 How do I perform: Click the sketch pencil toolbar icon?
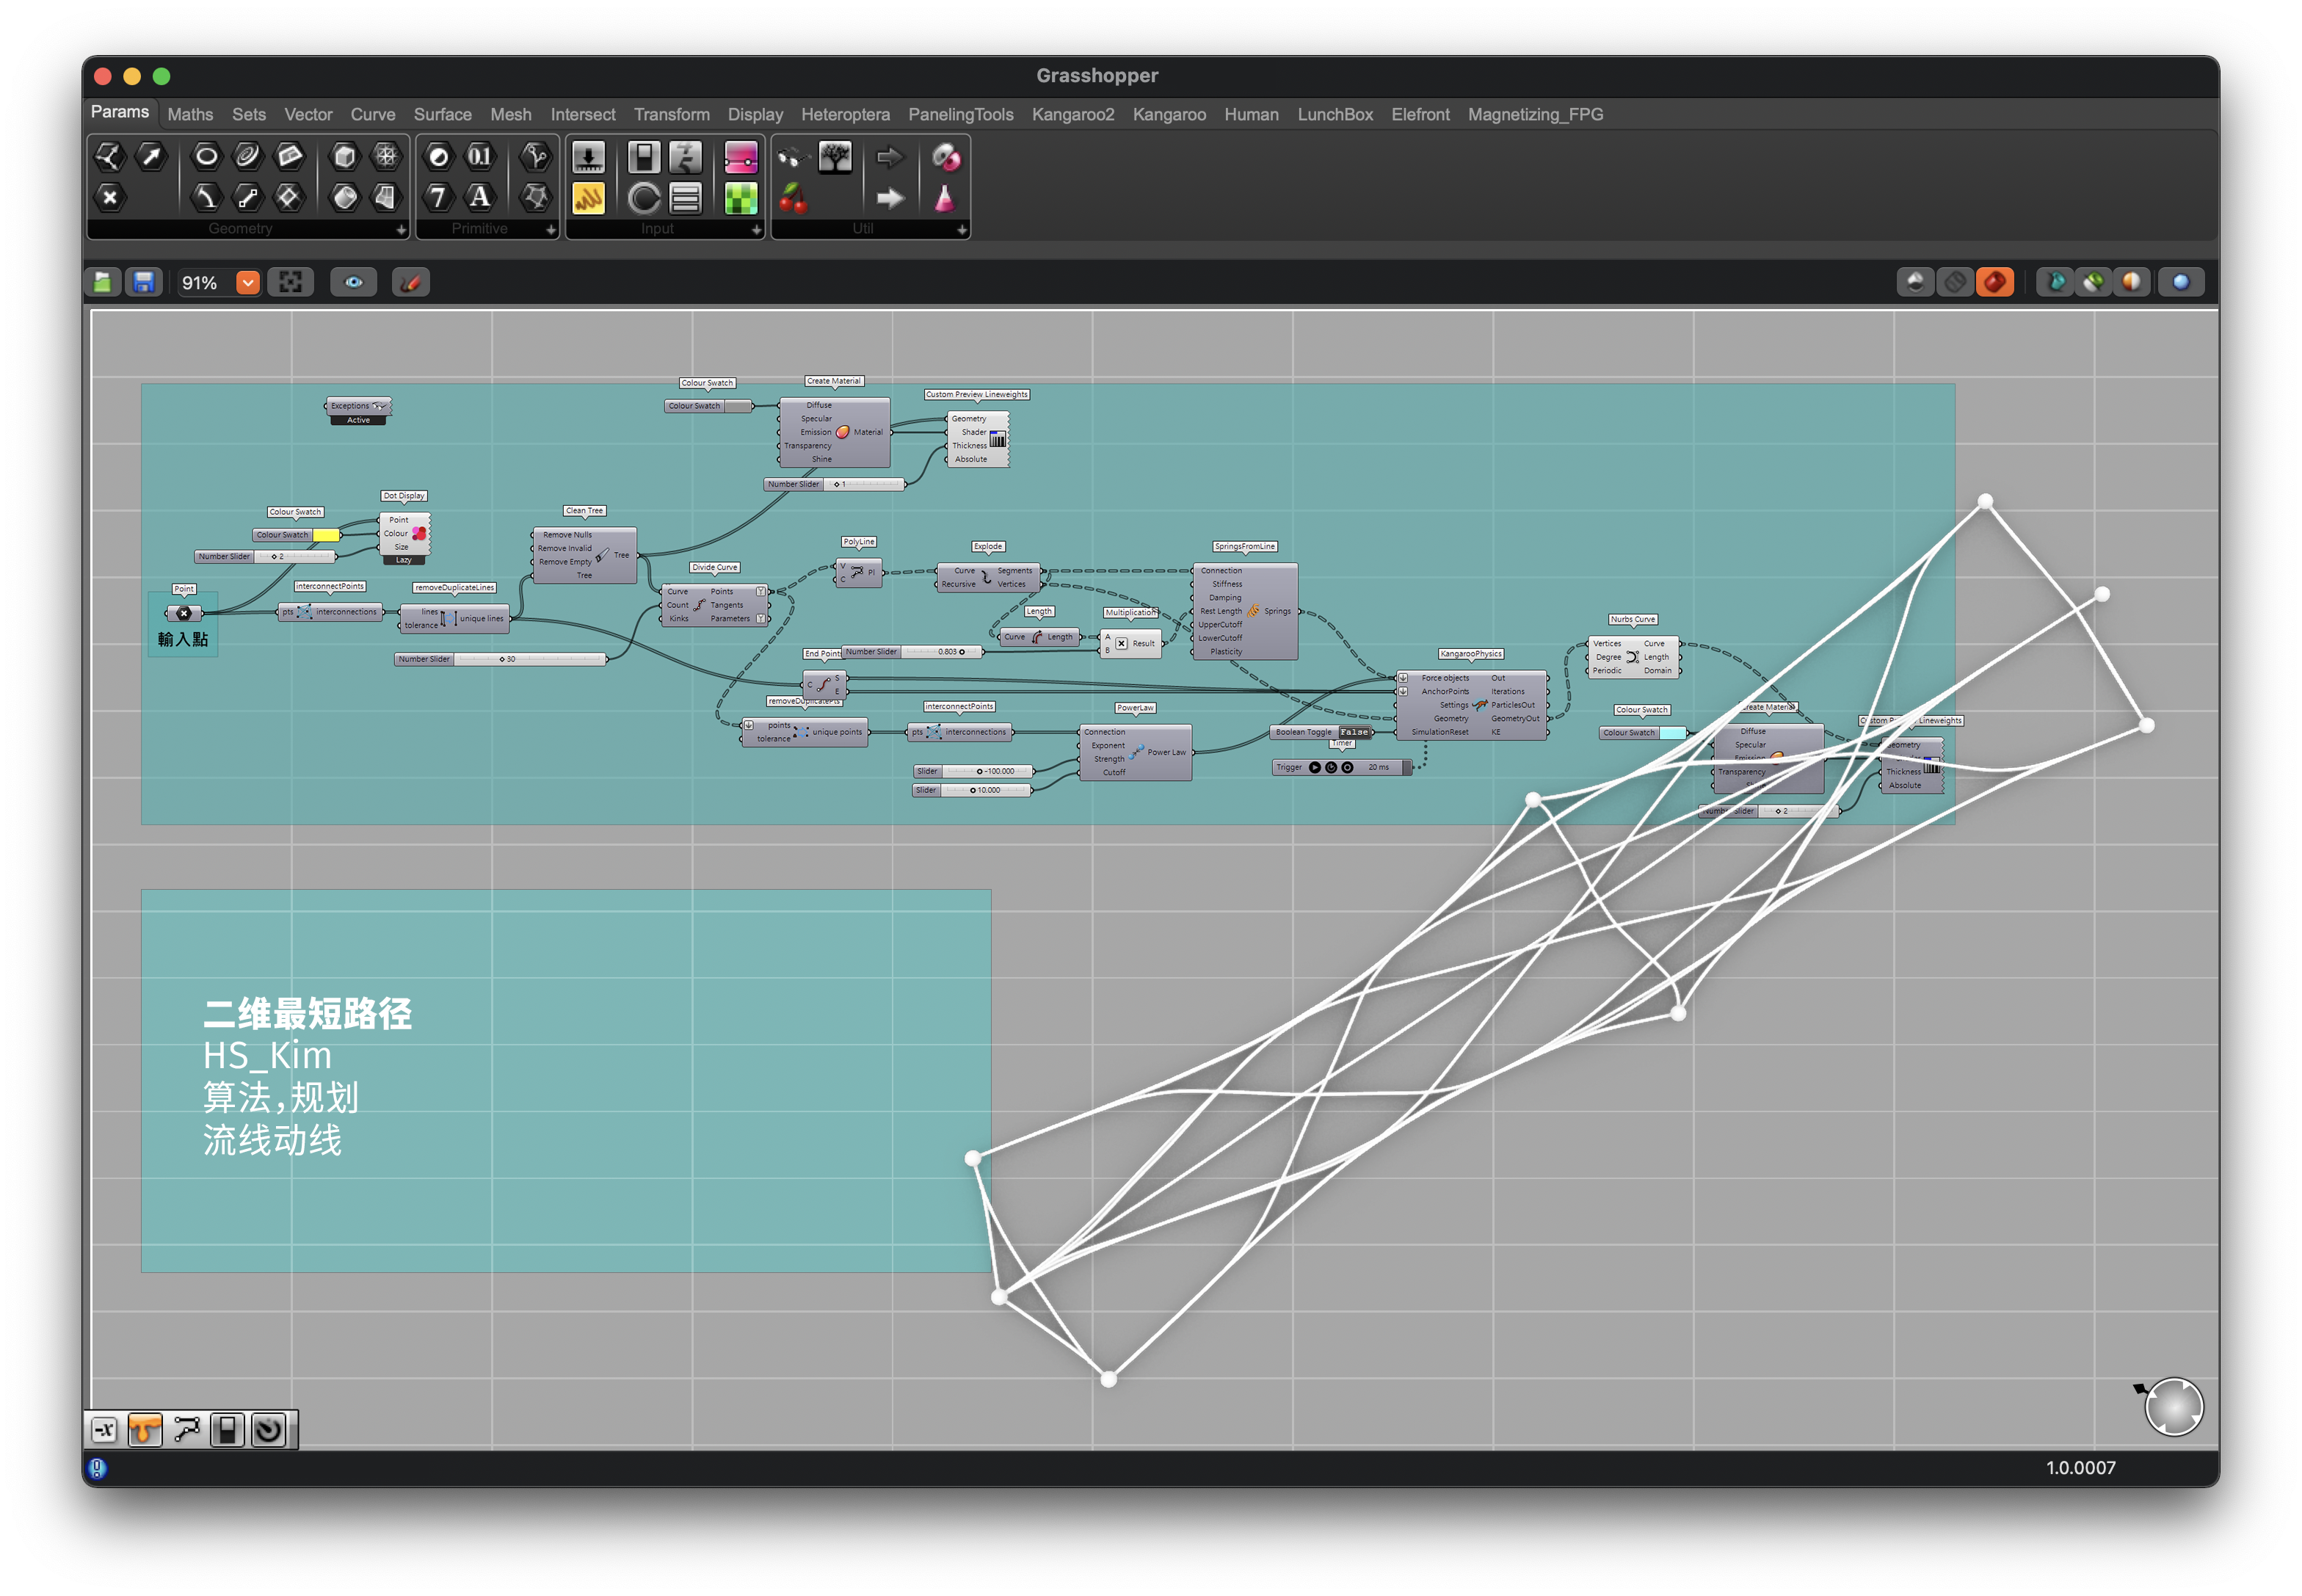[410, 283]
